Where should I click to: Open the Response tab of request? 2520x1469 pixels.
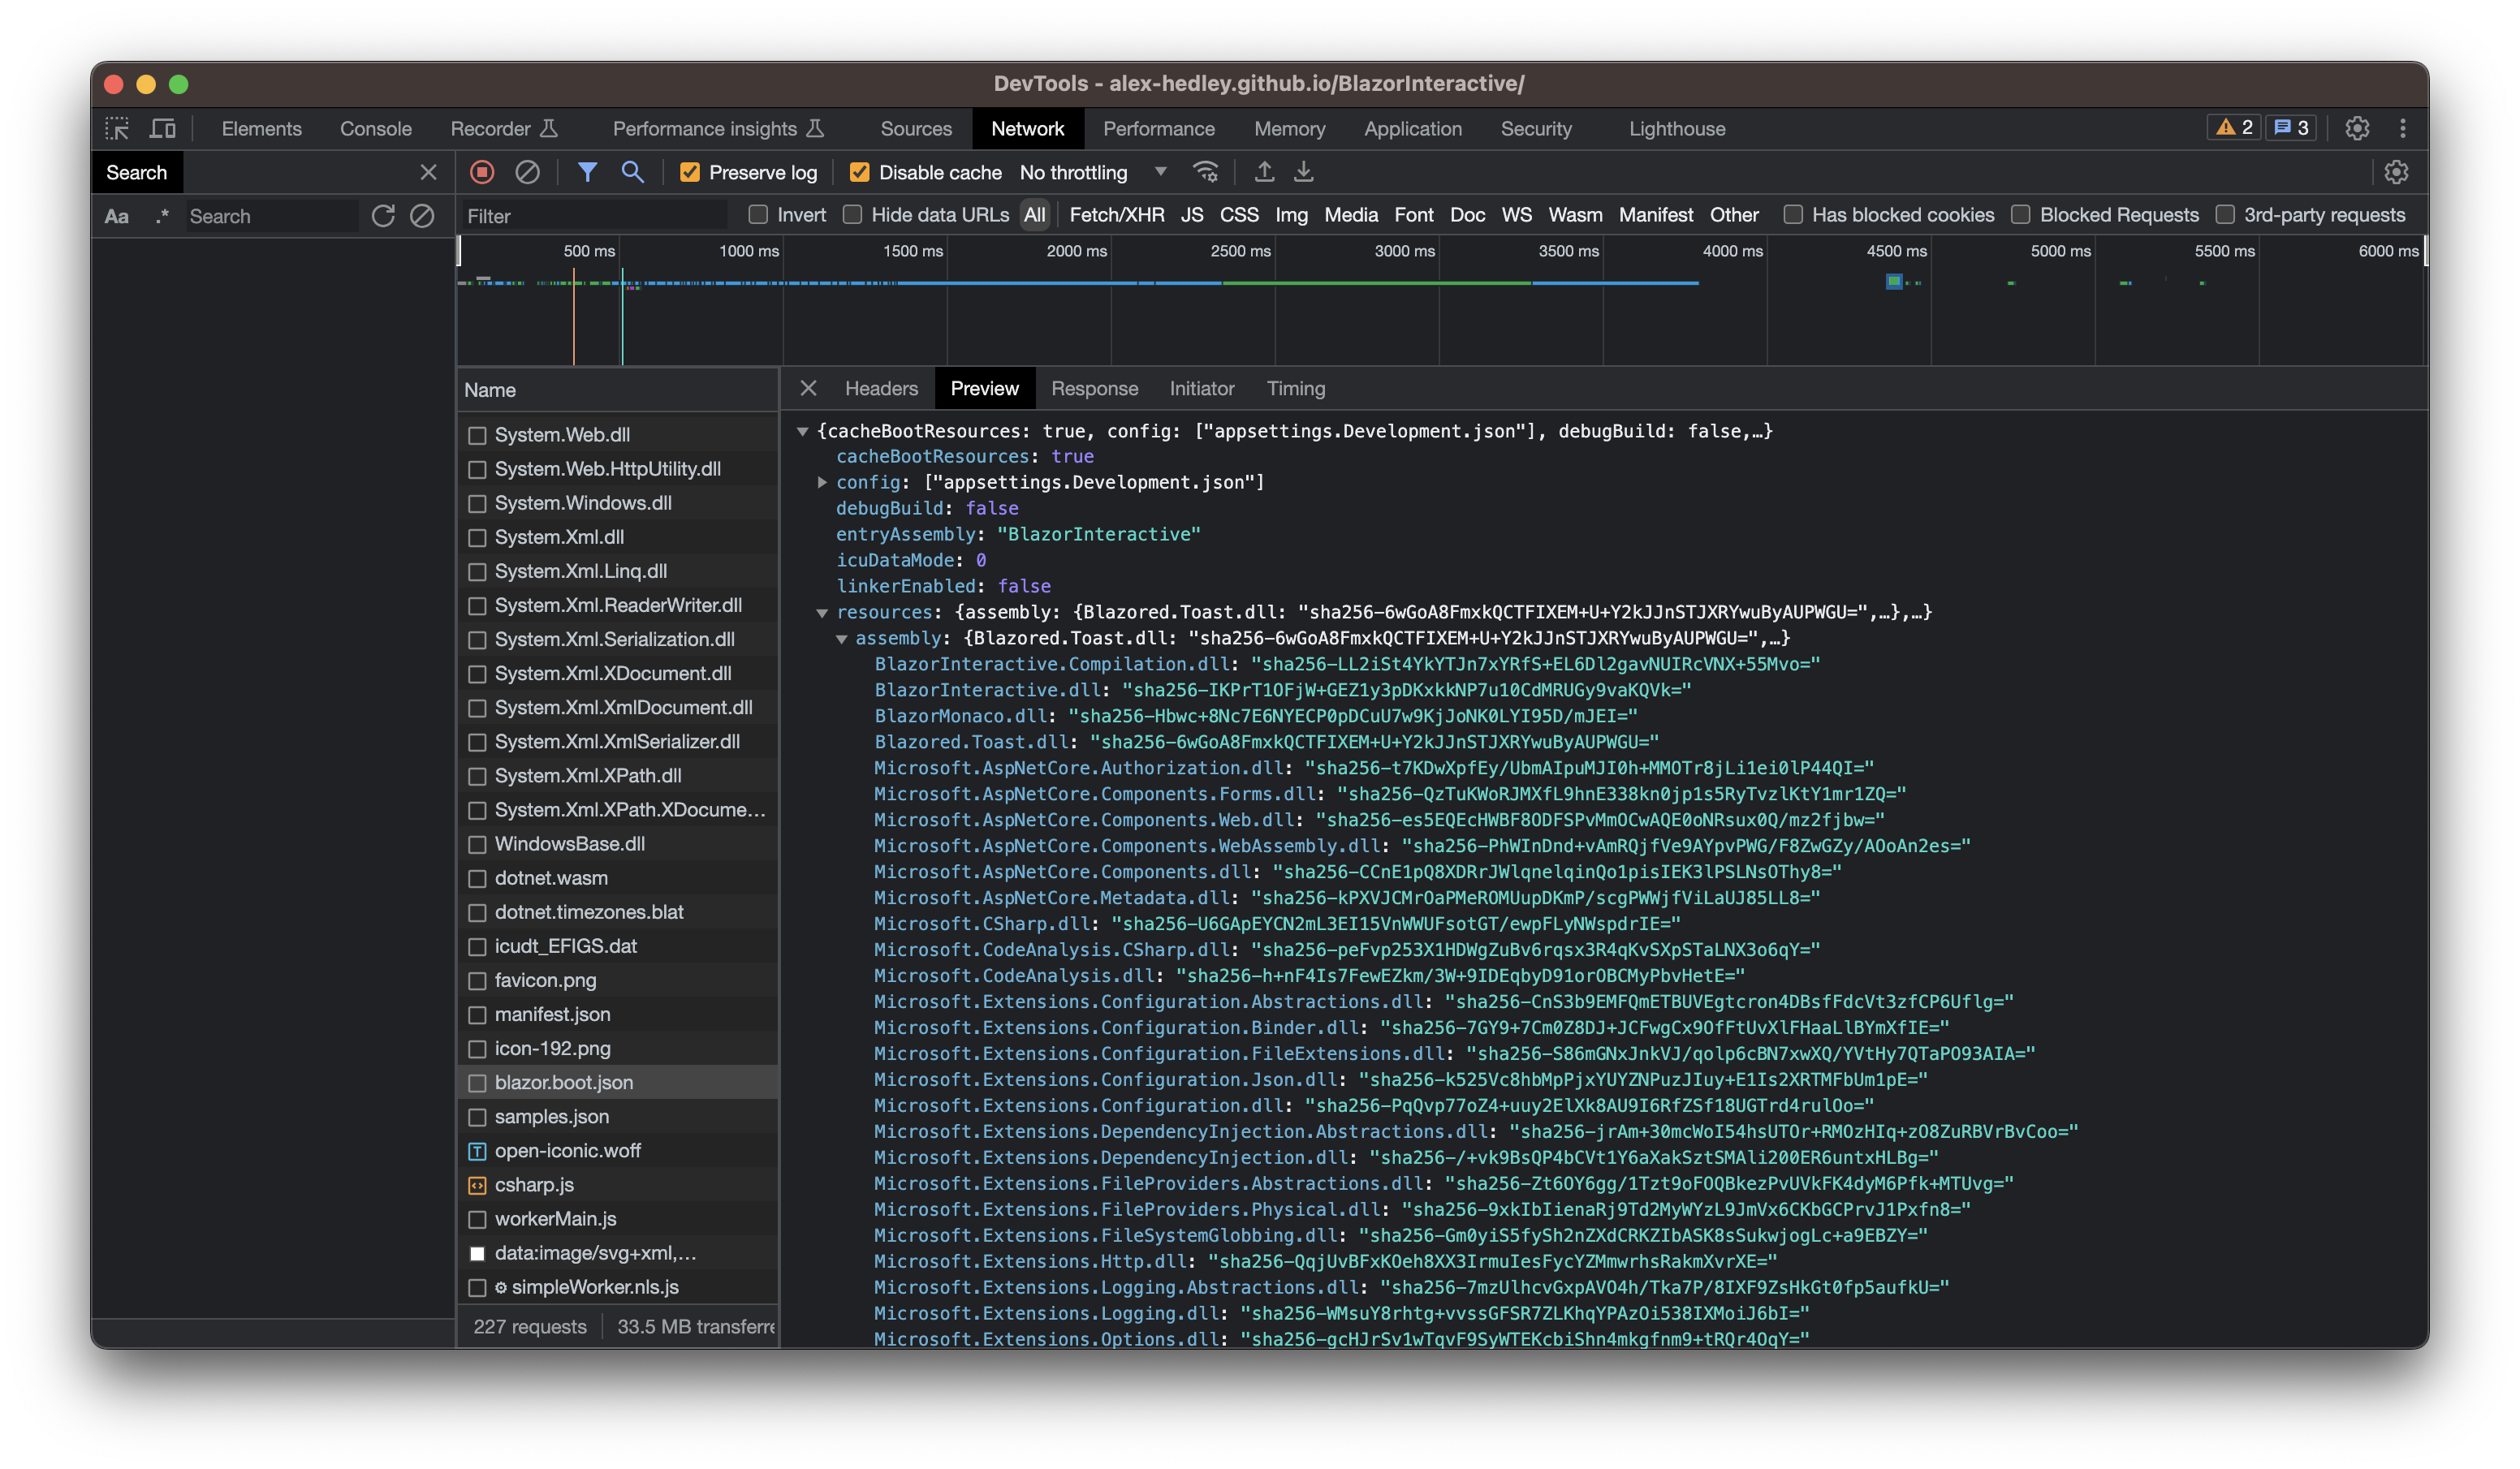coord(1094,388)
